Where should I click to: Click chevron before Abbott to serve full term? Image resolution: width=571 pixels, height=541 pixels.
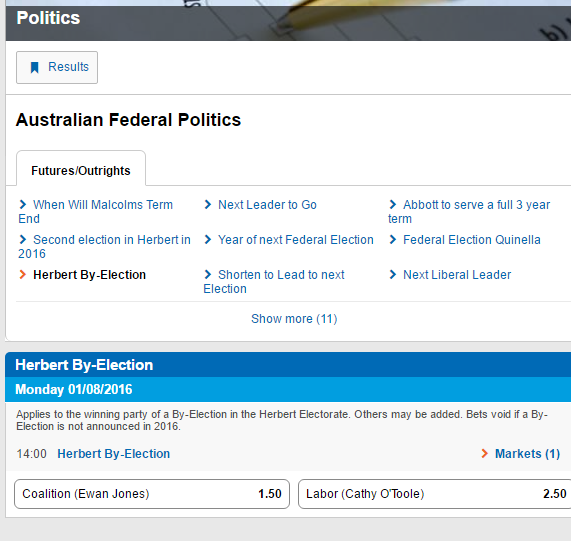393,205
